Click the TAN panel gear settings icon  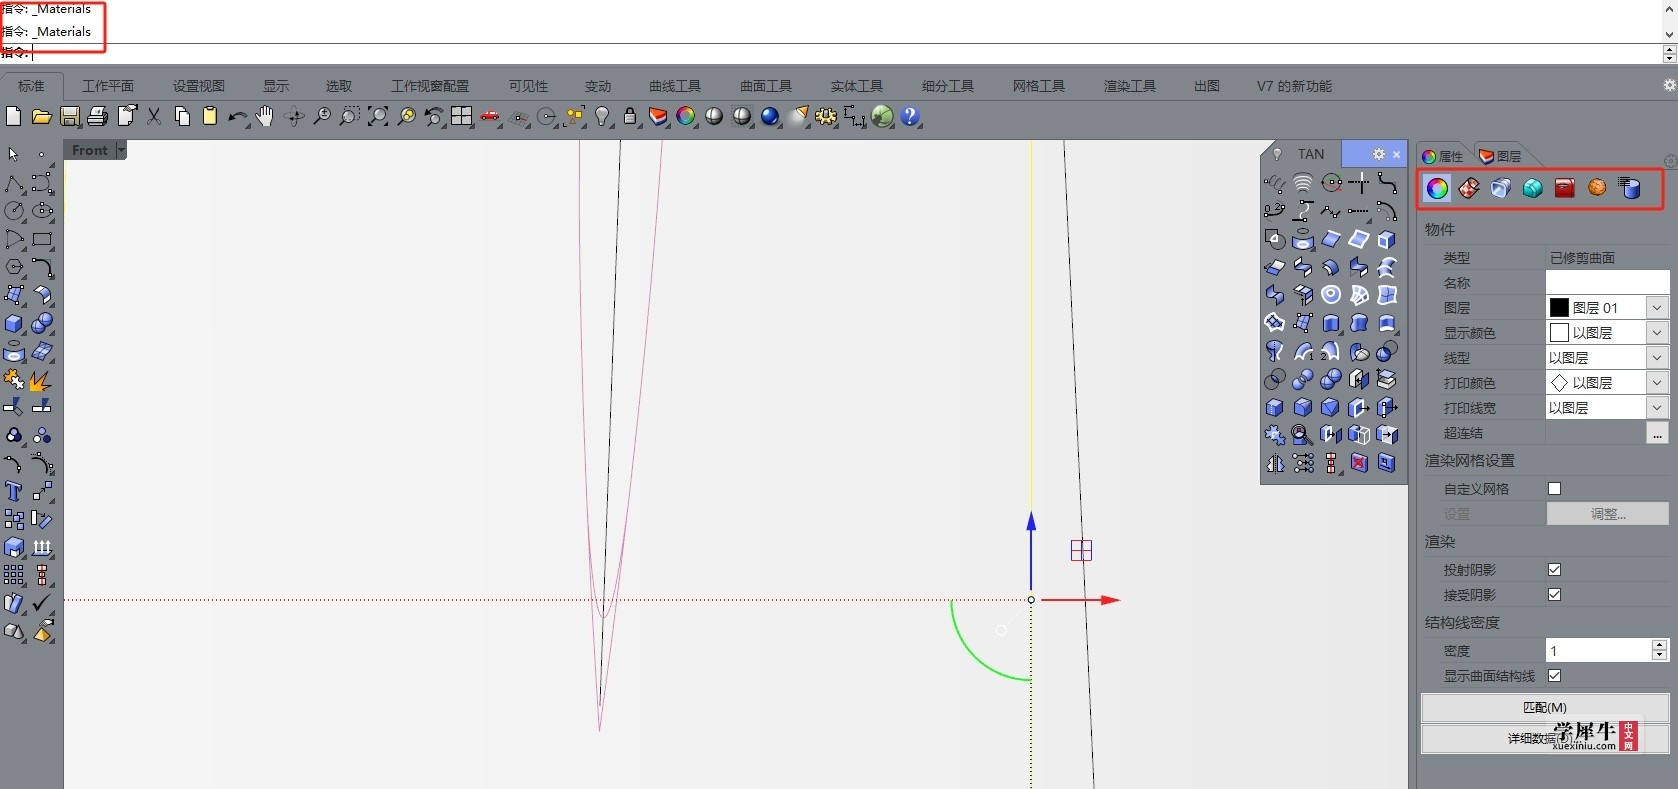pyautogui.click(x=1379, y=154)
